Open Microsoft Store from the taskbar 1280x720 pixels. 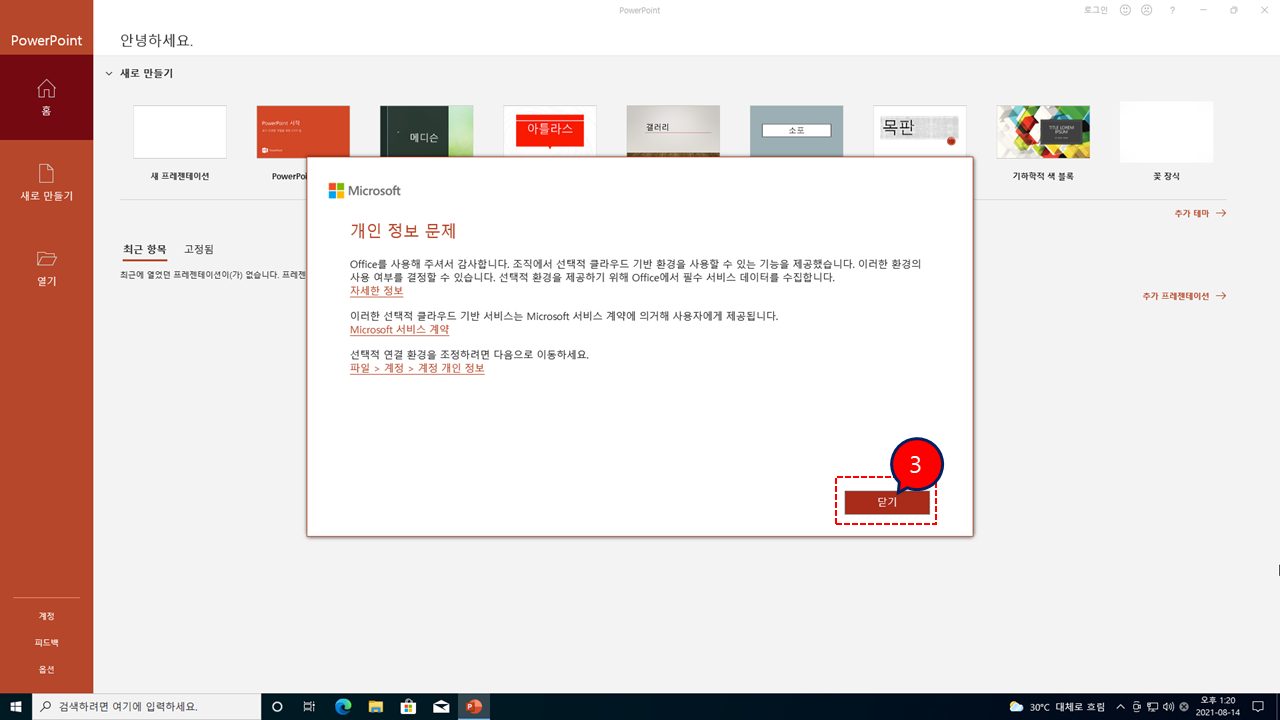408,706
